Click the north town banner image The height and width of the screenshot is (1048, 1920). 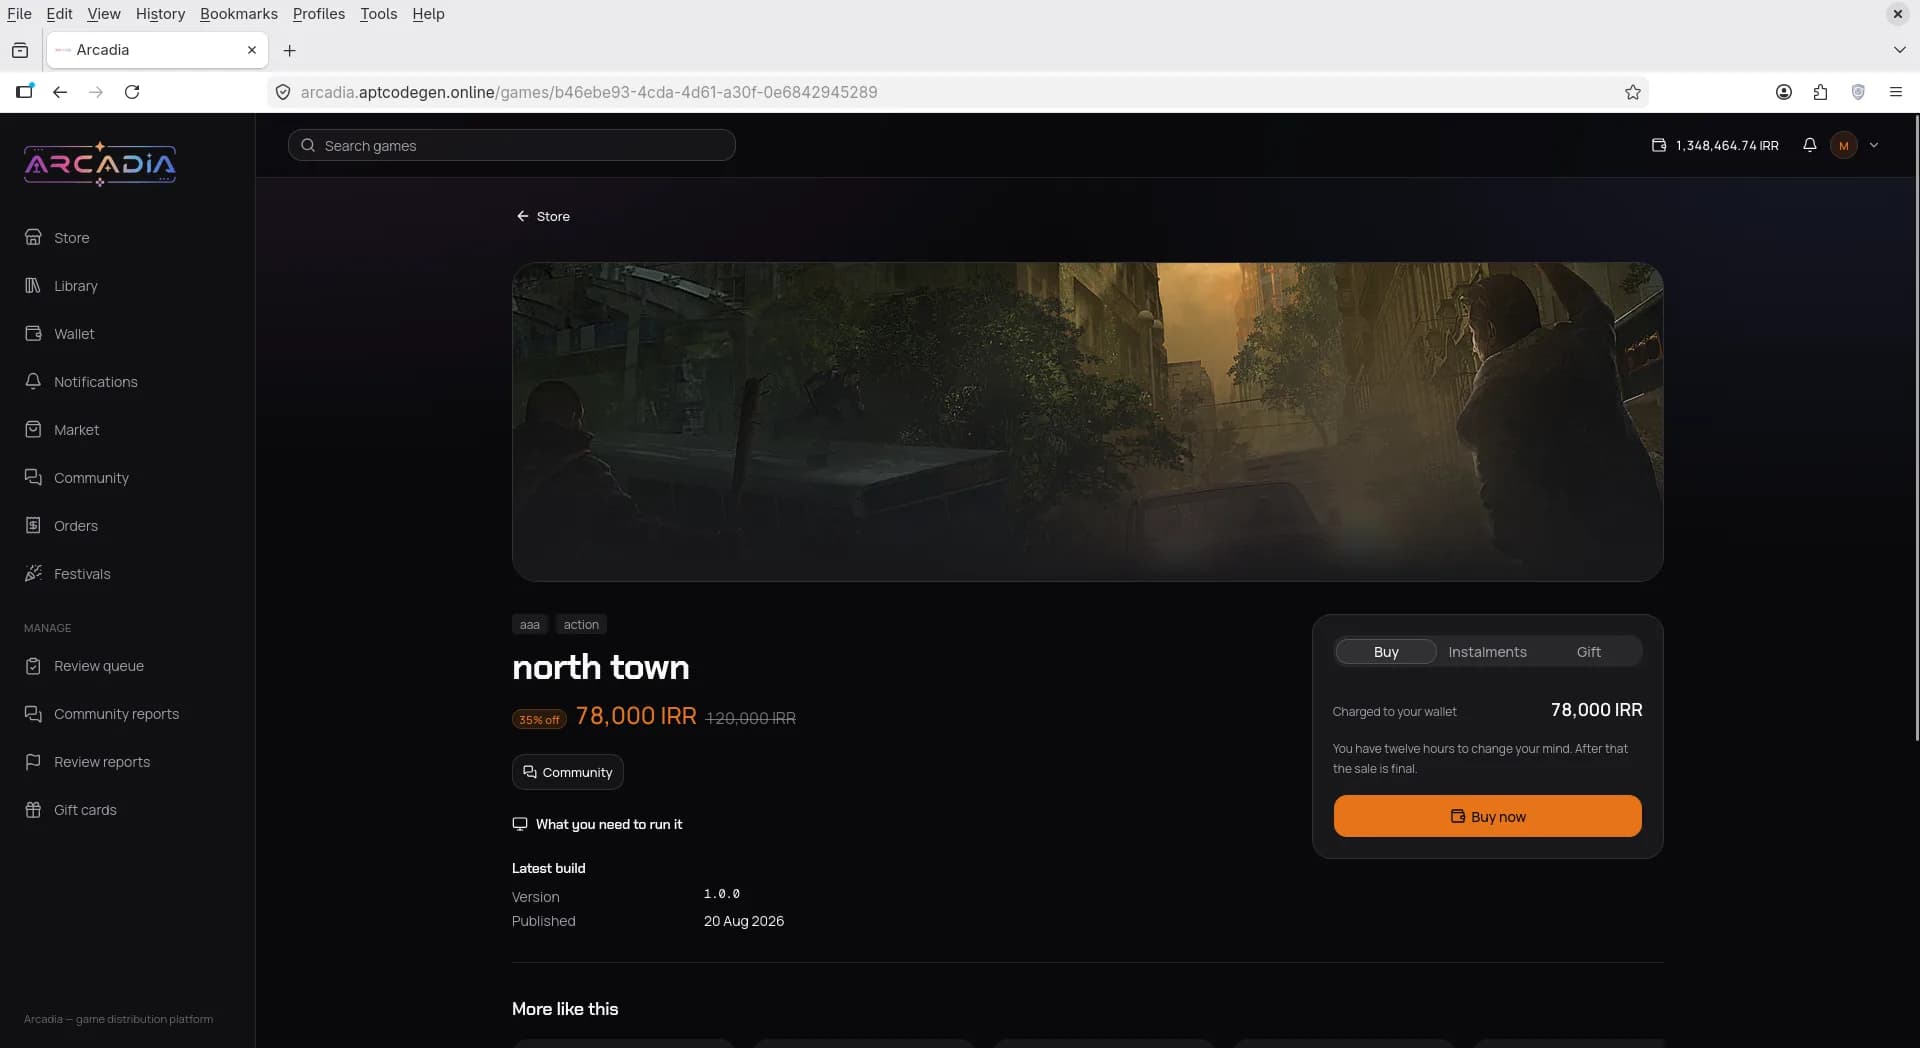pos(1087,421)
